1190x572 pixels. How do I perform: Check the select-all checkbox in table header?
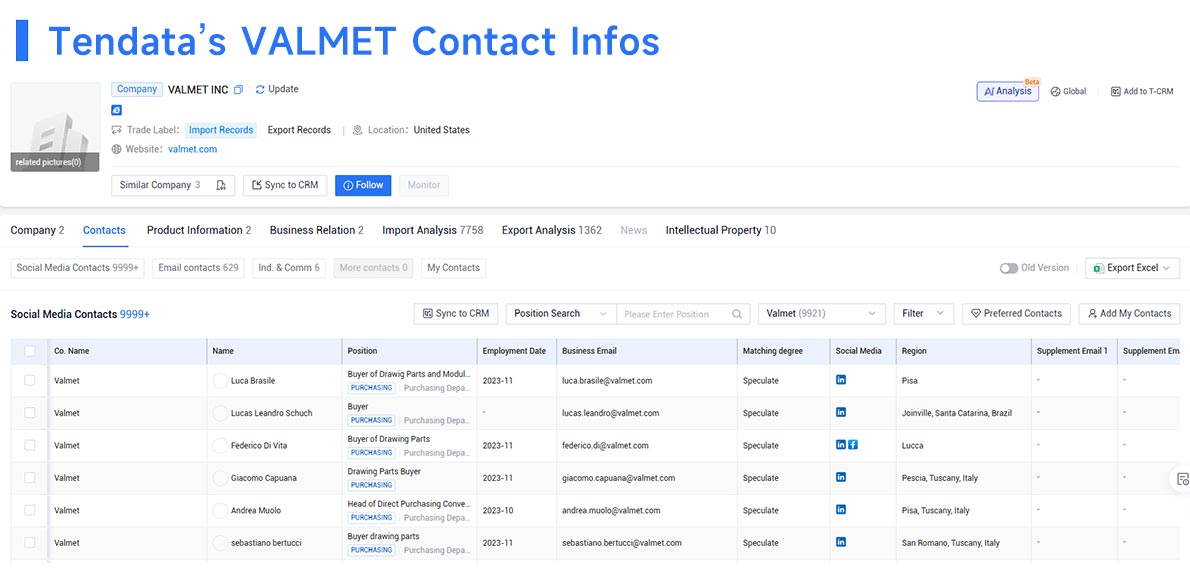[x=30, y=351]
